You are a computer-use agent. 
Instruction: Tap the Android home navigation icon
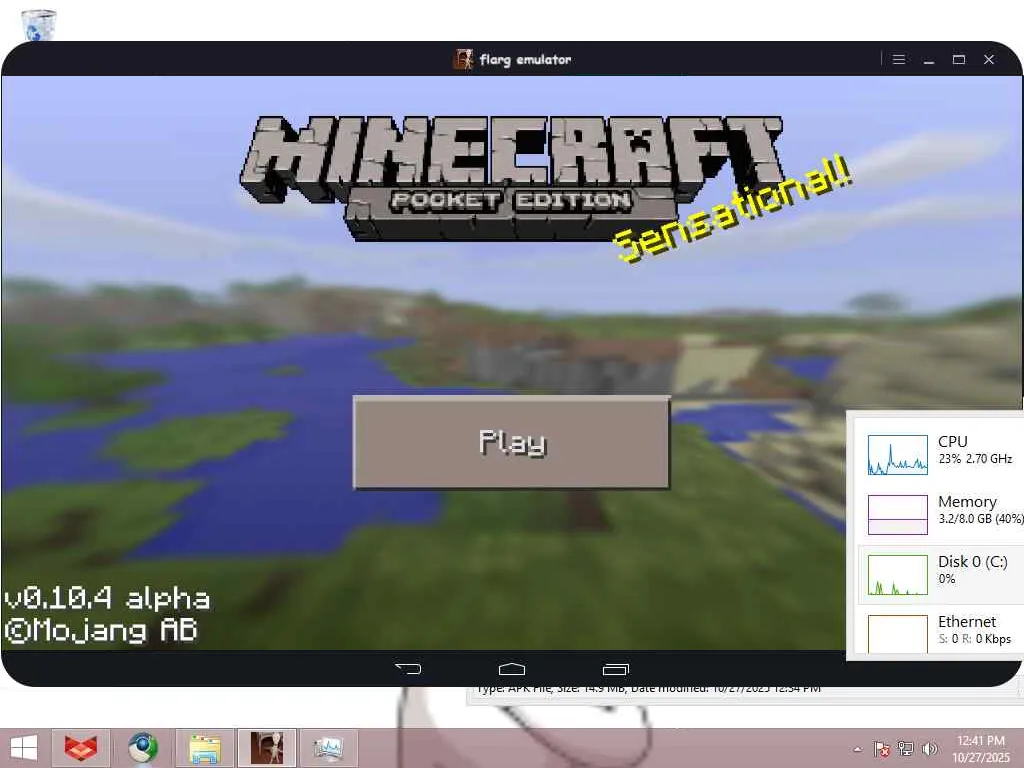click(x=511, y=668)
